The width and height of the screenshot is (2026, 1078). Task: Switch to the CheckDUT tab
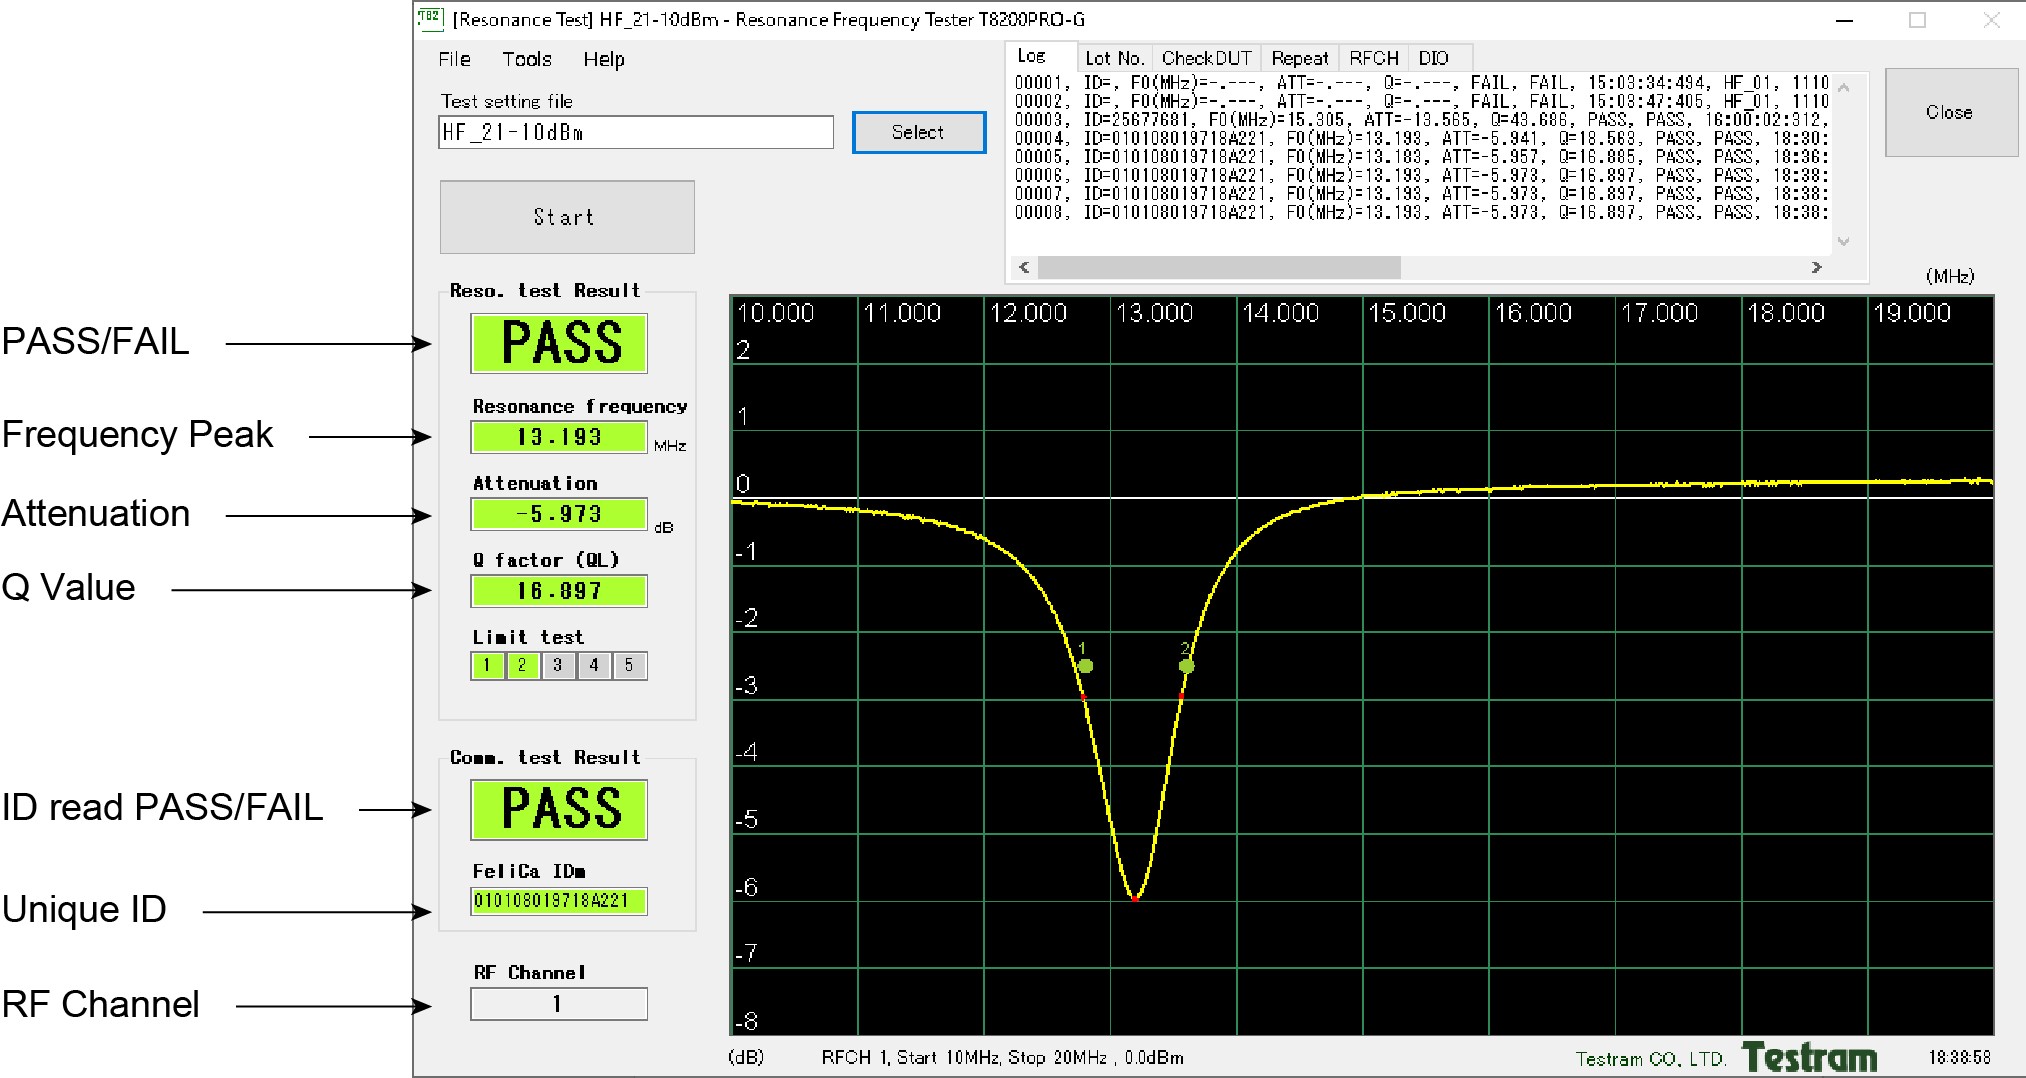pyautogui.click(x=1206, y=58)
